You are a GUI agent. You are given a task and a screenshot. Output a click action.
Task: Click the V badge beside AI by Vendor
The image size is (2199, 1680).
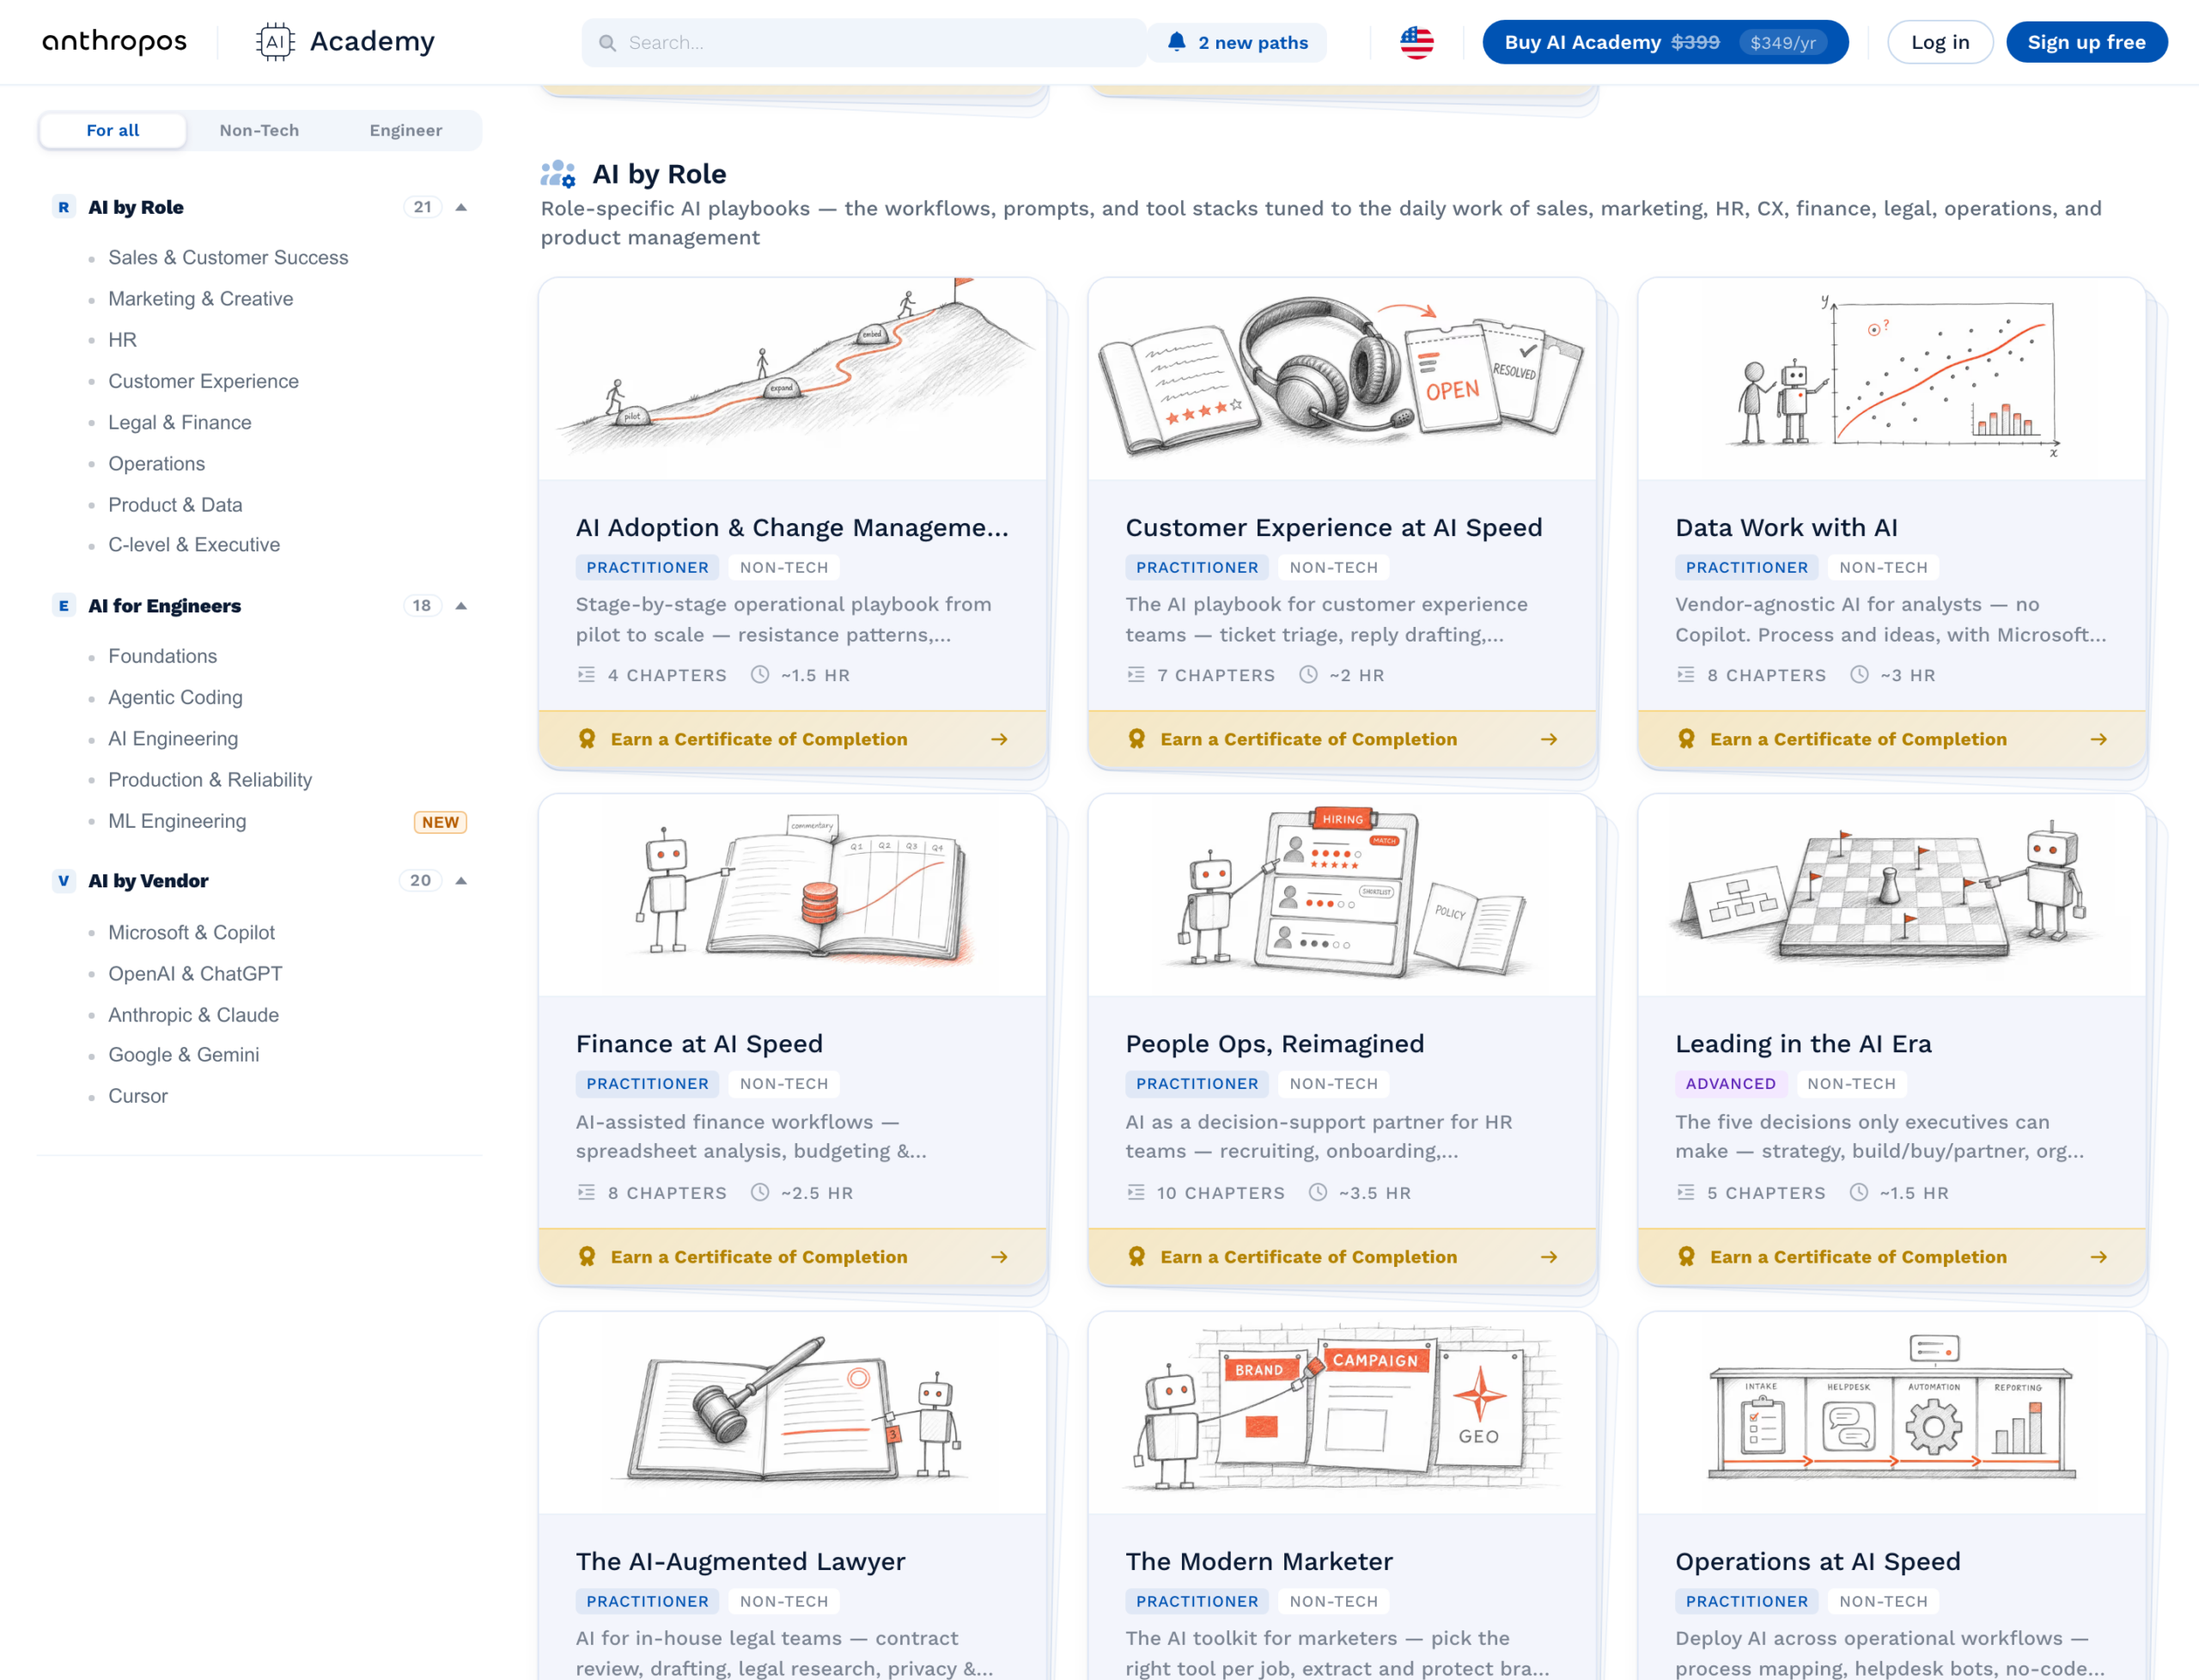point(64,881)
